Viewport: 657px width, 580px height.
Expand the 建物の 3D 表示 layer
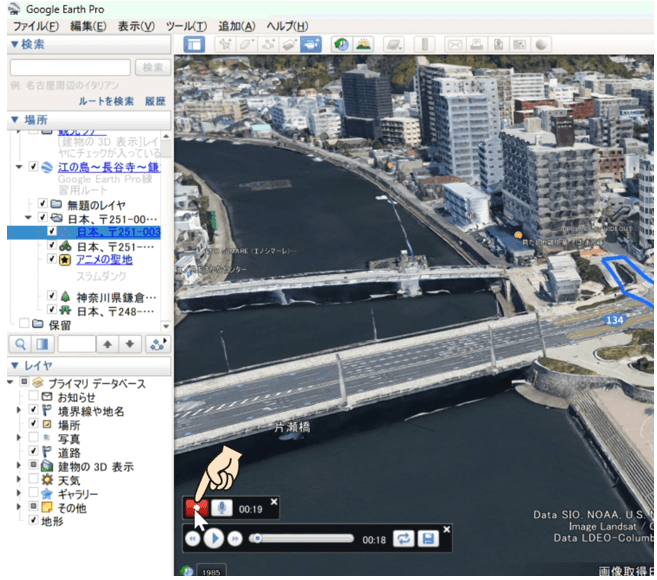point(20,466)
